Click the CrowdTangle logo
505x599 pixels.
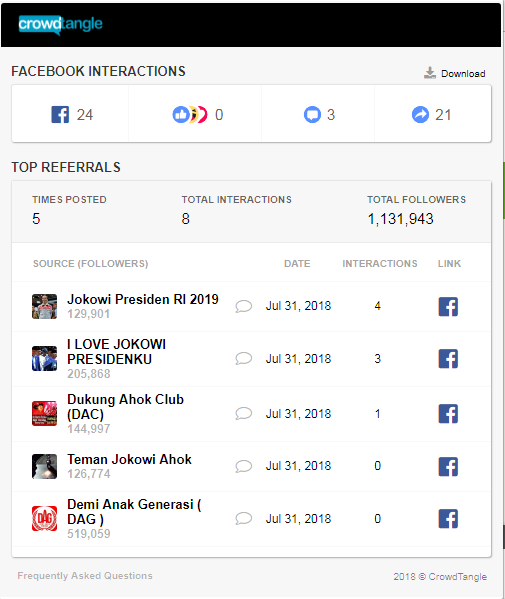coord(60,25)
